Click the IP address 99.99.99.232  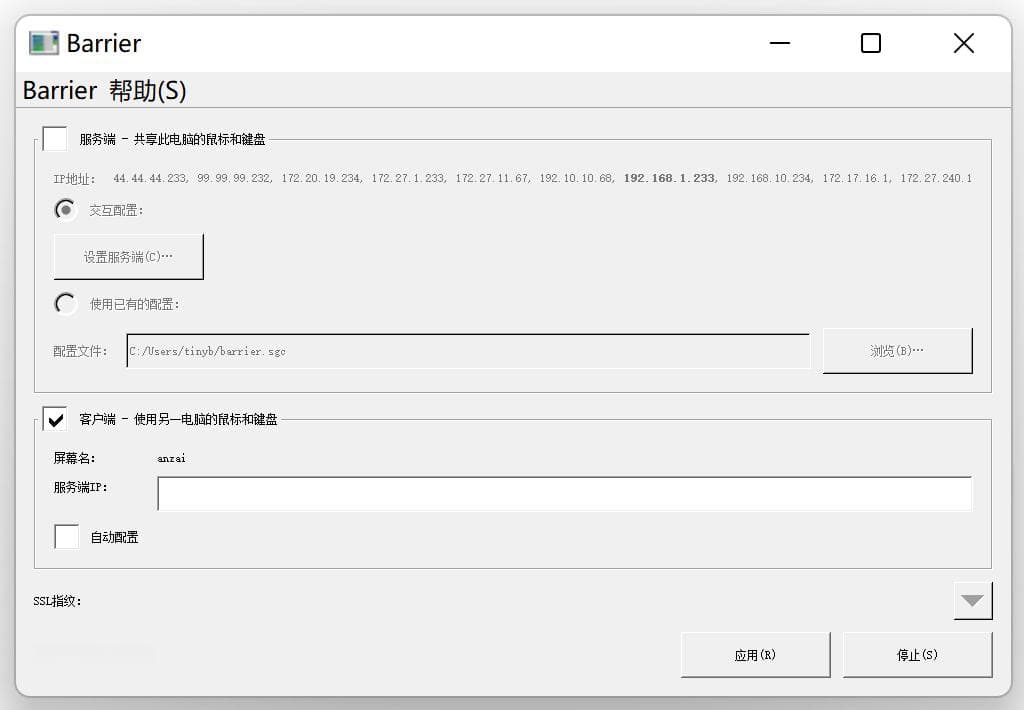pos(233,178)
